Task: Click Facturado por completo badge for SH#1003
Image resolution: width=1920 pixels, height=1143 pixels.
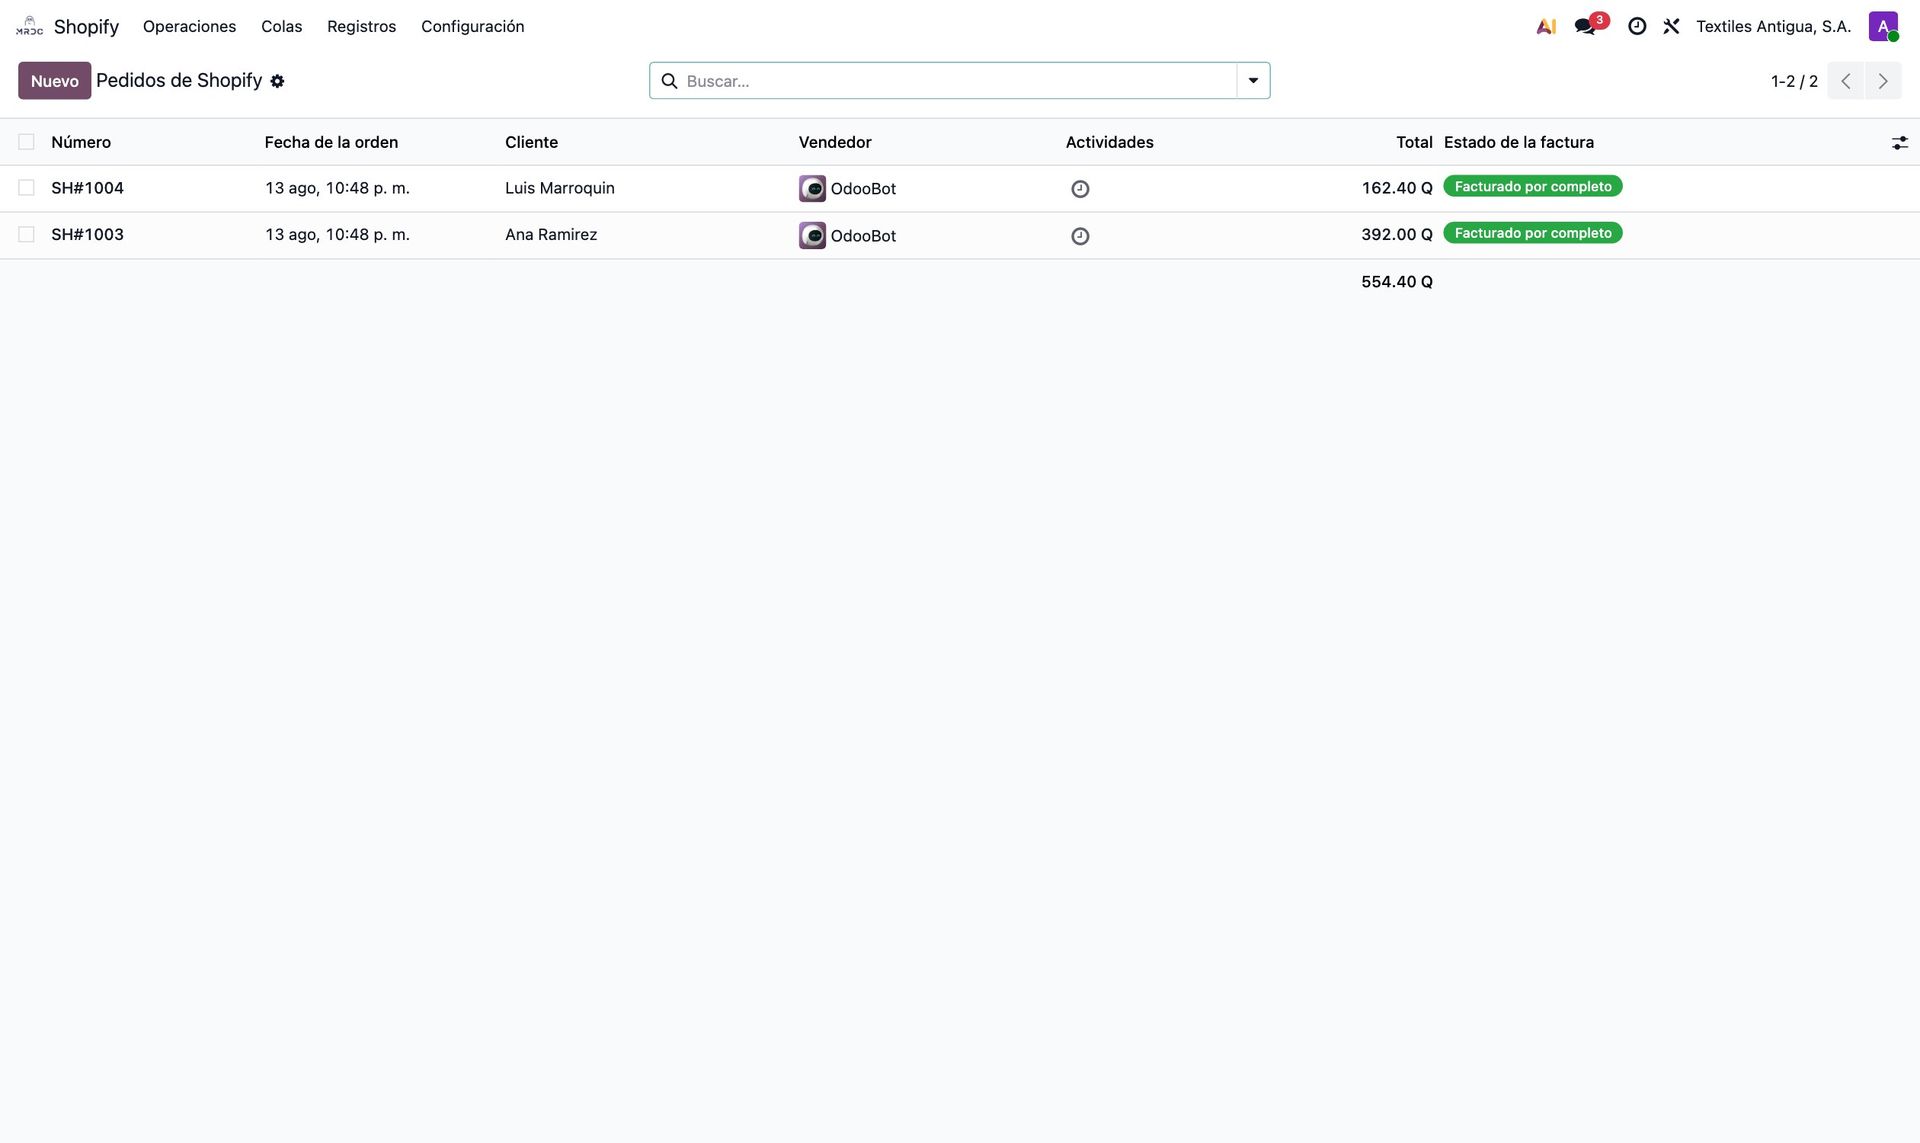Action: (x=1532, y=233)
